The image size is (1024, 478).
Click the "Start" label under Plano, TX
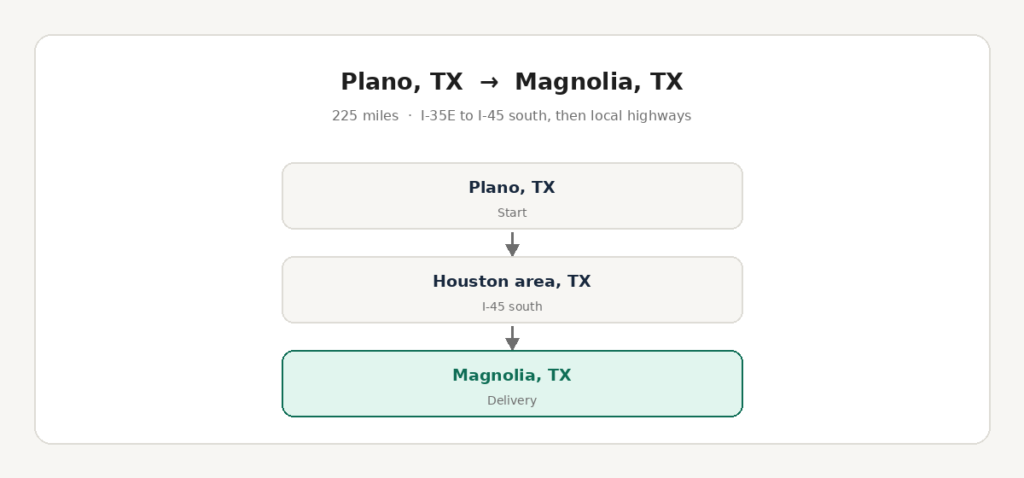coord(512,213)
